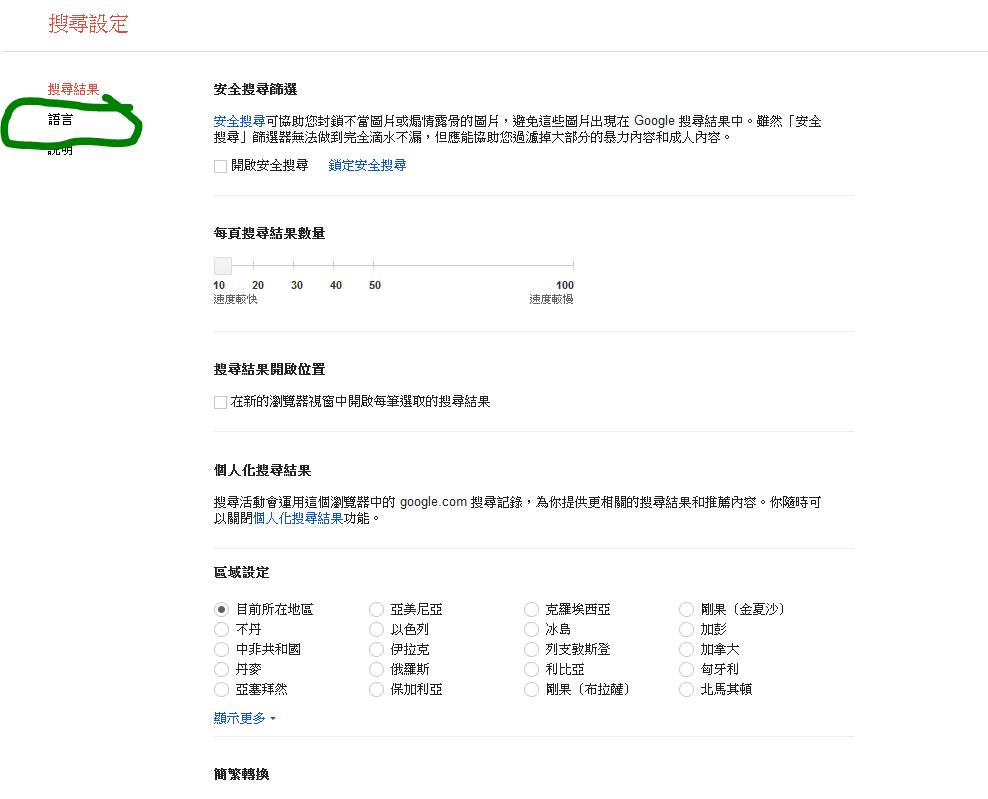
Task: Pick 以色列 in region settings
Action: [x=377, y=629]
